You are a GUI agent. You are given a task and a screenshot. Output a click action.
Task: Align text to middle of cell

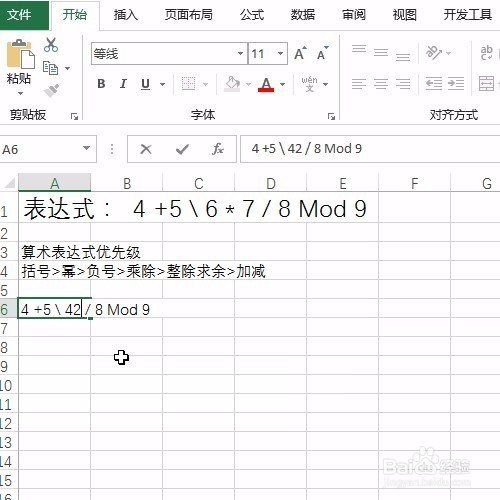pos(381,53)
